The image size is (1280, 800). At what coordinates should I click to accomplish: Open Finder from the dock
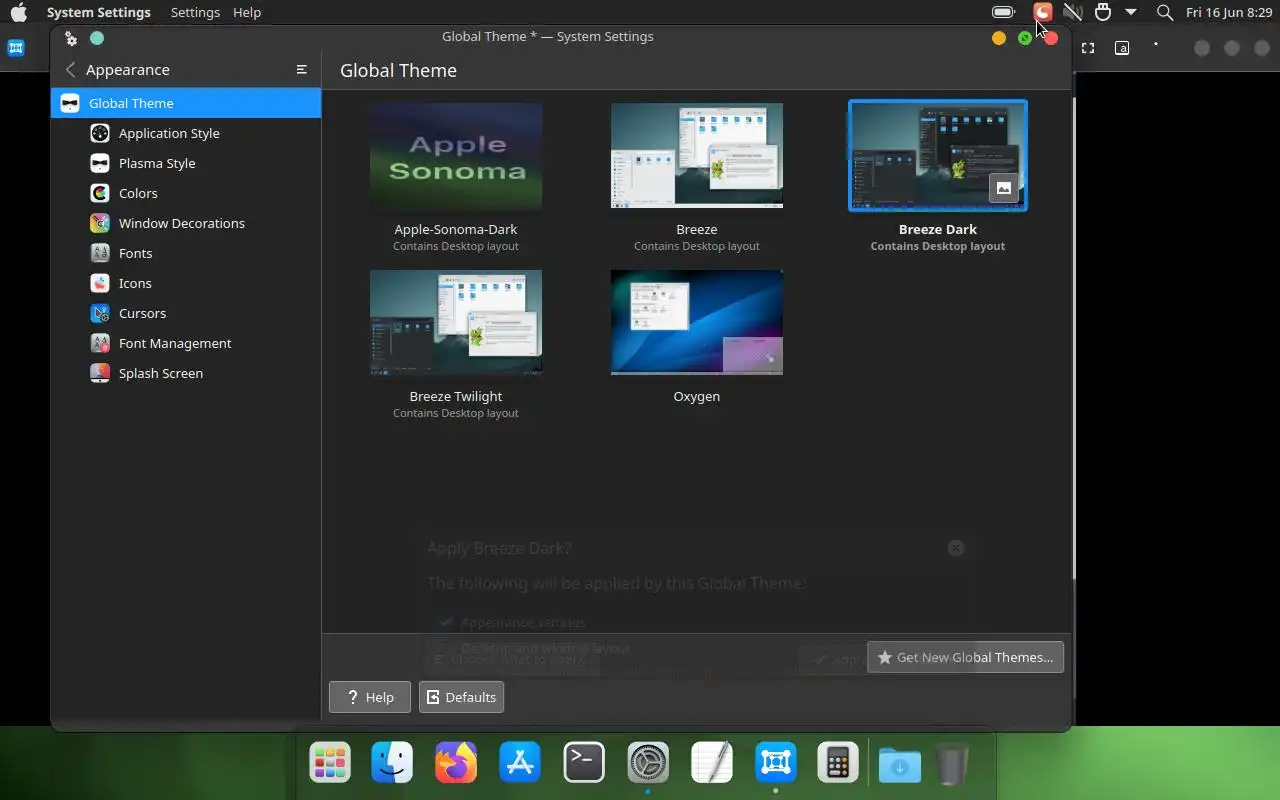(x=392, y=763)
